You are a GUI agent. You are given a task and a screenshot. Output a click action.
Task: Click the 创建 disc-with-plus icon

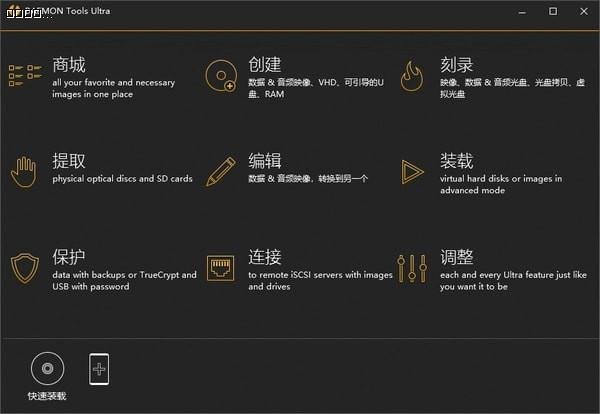click(x=221, y=76)
